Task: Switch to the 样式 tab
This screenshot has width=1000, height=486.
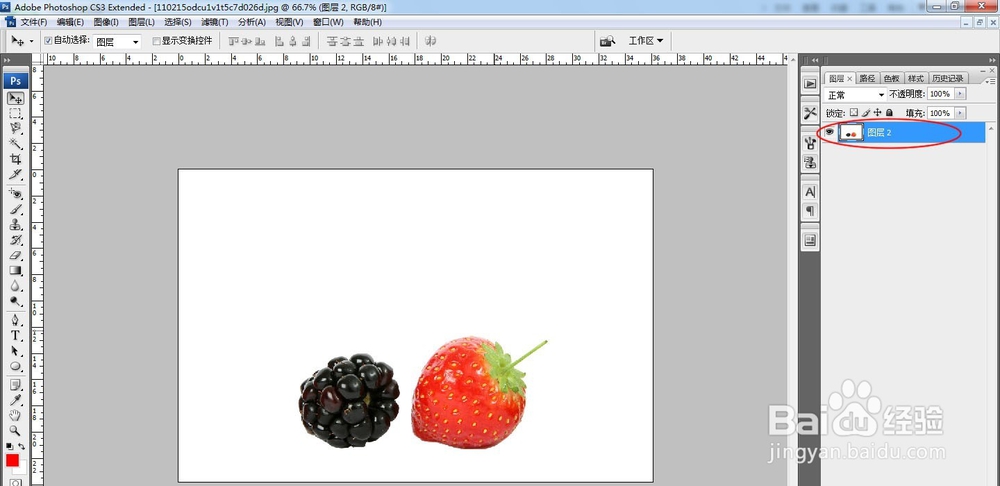Action: click(916, 78)
